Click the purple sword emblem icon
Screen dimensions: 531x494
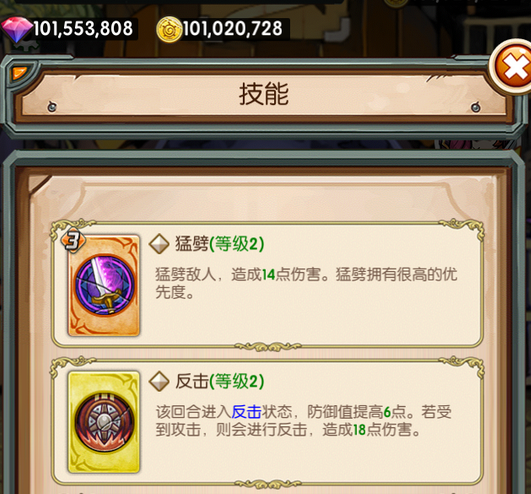tap(104, 285)
